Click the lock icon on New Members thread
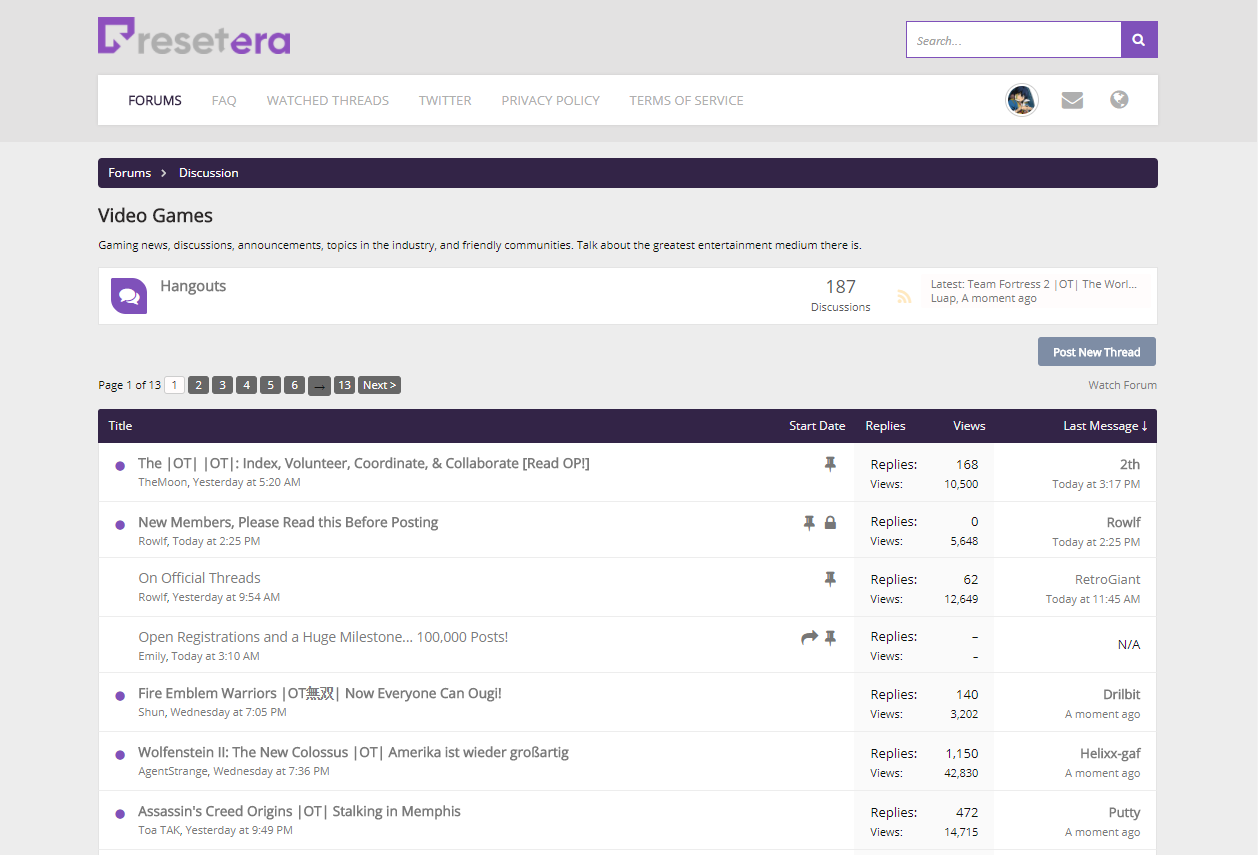 [831, 522]
